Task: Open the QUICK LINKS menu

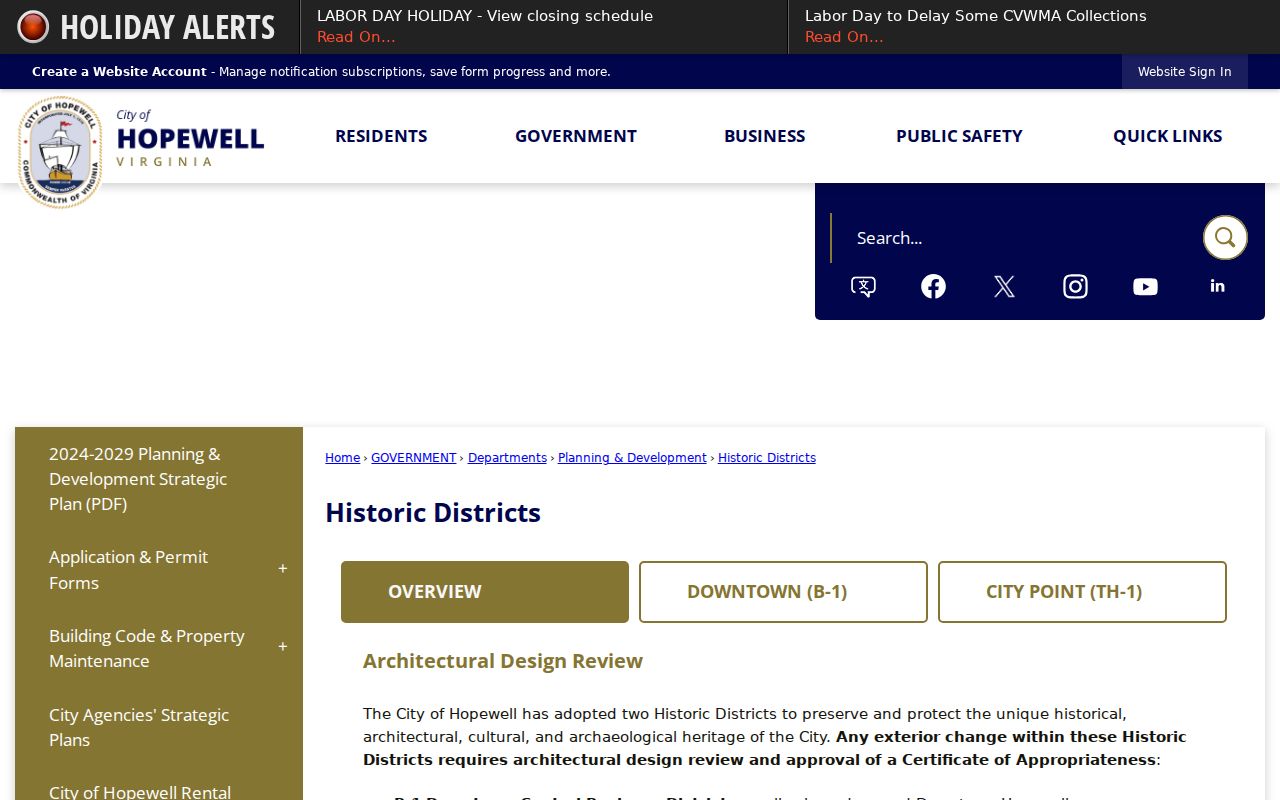Action: point(1168,136)
